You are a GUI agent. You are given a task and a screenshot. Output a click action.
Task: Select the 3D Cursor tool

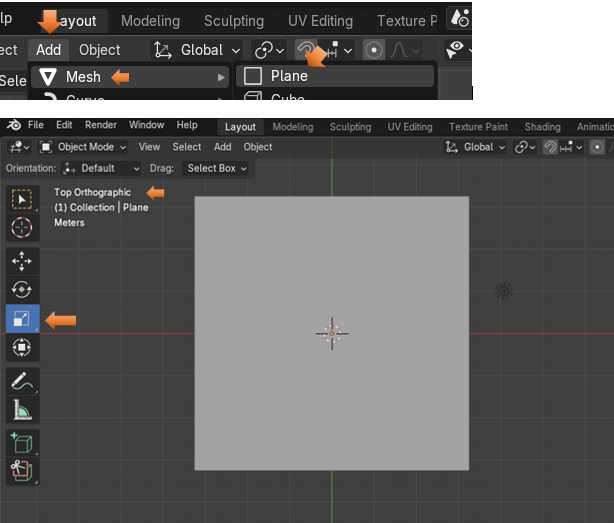[22, 227]
